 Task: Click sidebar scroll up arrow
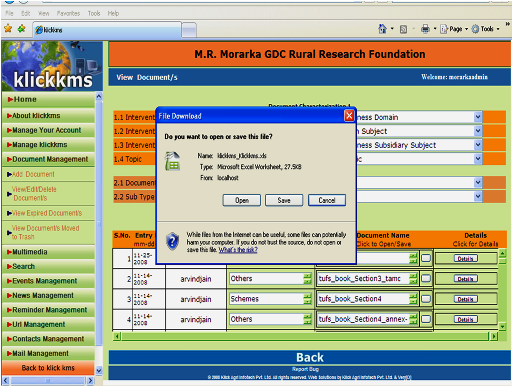point(99,97)
